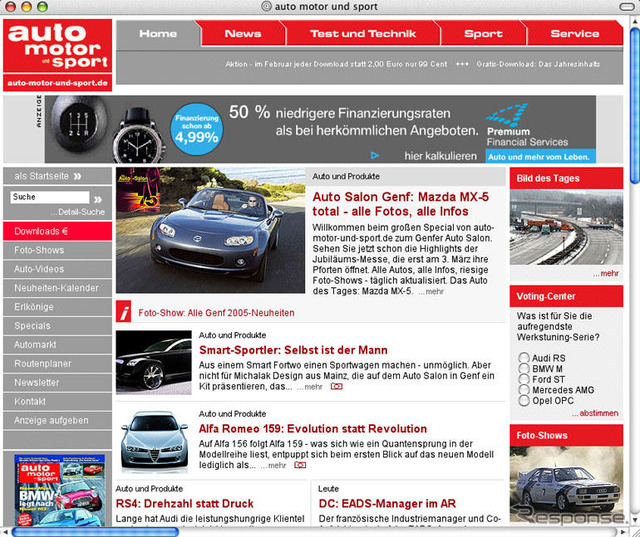Open Kontakt in the sidebar
The width and height of the screenshot is (640, 537).
tap(58, 402)
